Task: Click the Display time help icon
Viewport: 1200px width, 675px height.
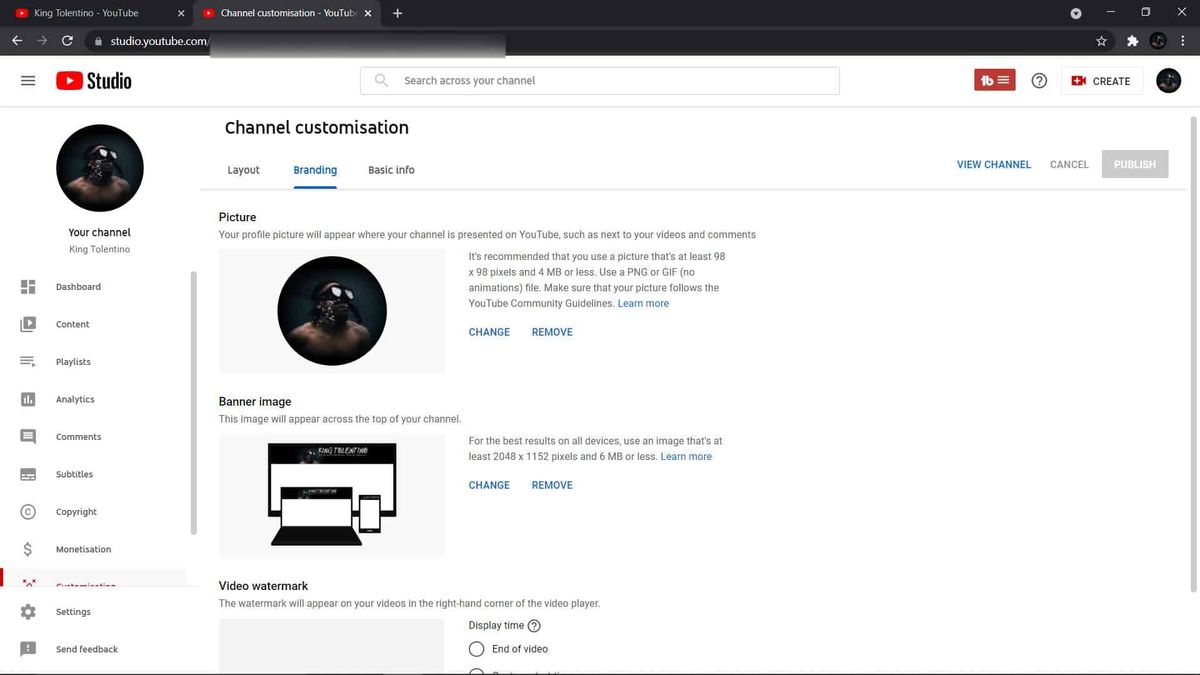Action: coord(534,626)
